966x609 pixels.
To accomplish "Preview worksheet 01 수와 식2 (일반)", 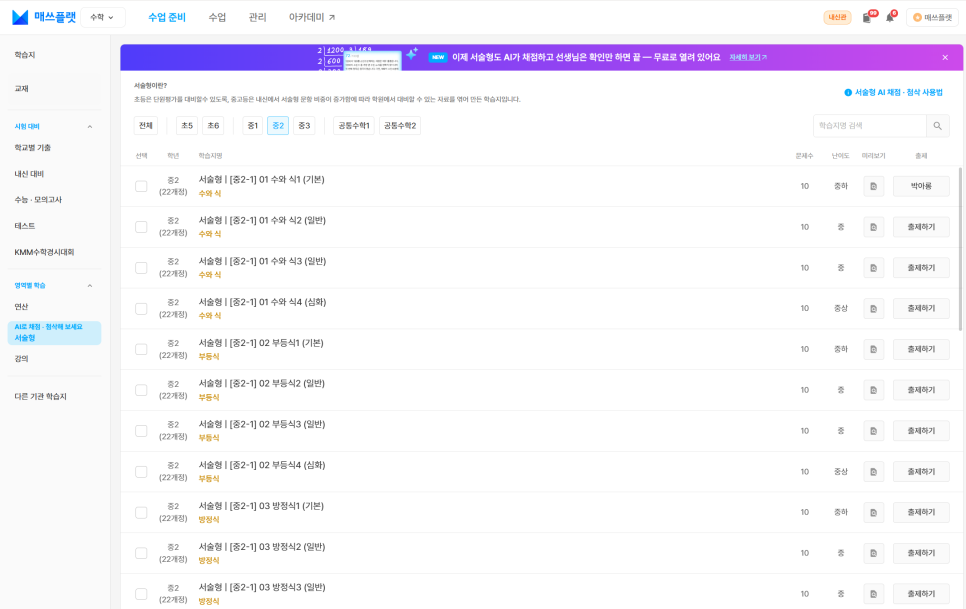I will (874, 227).
